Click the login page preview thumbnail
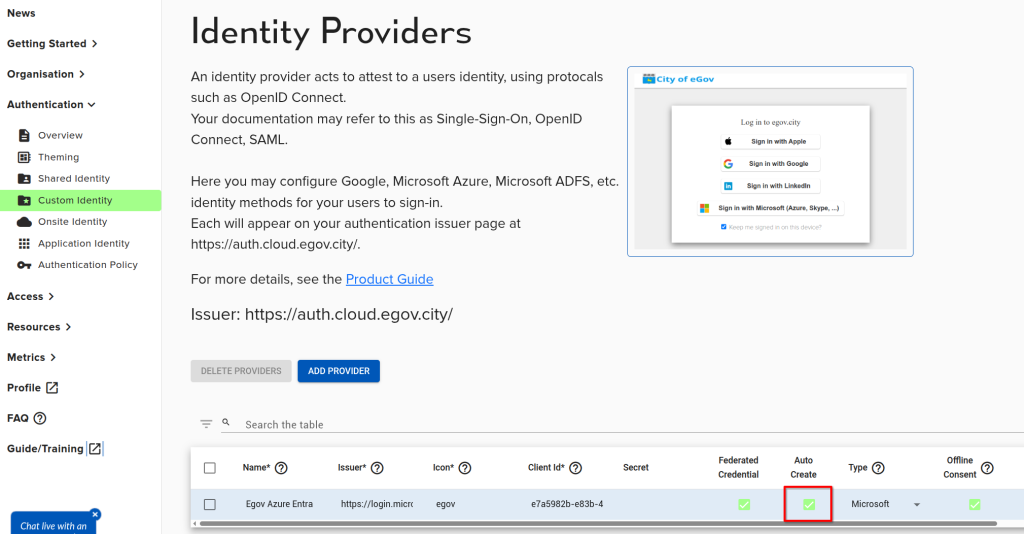Viewport: 1024px width, 534px height. click(x=770, y=161)
